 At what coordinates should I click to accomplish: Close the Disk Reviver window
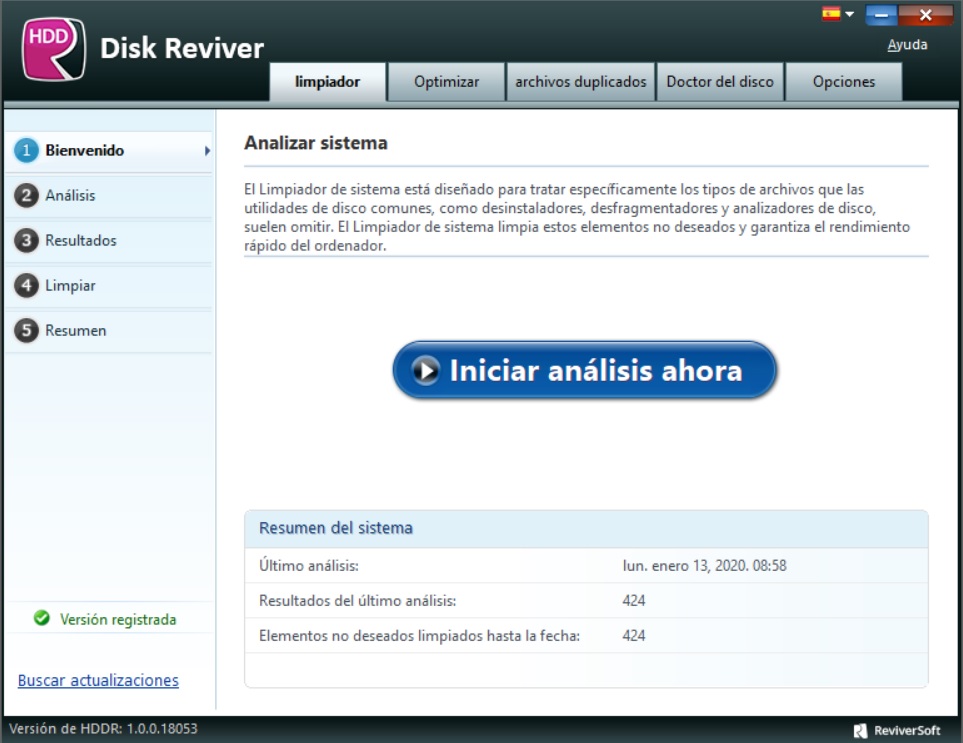[926, 15]
